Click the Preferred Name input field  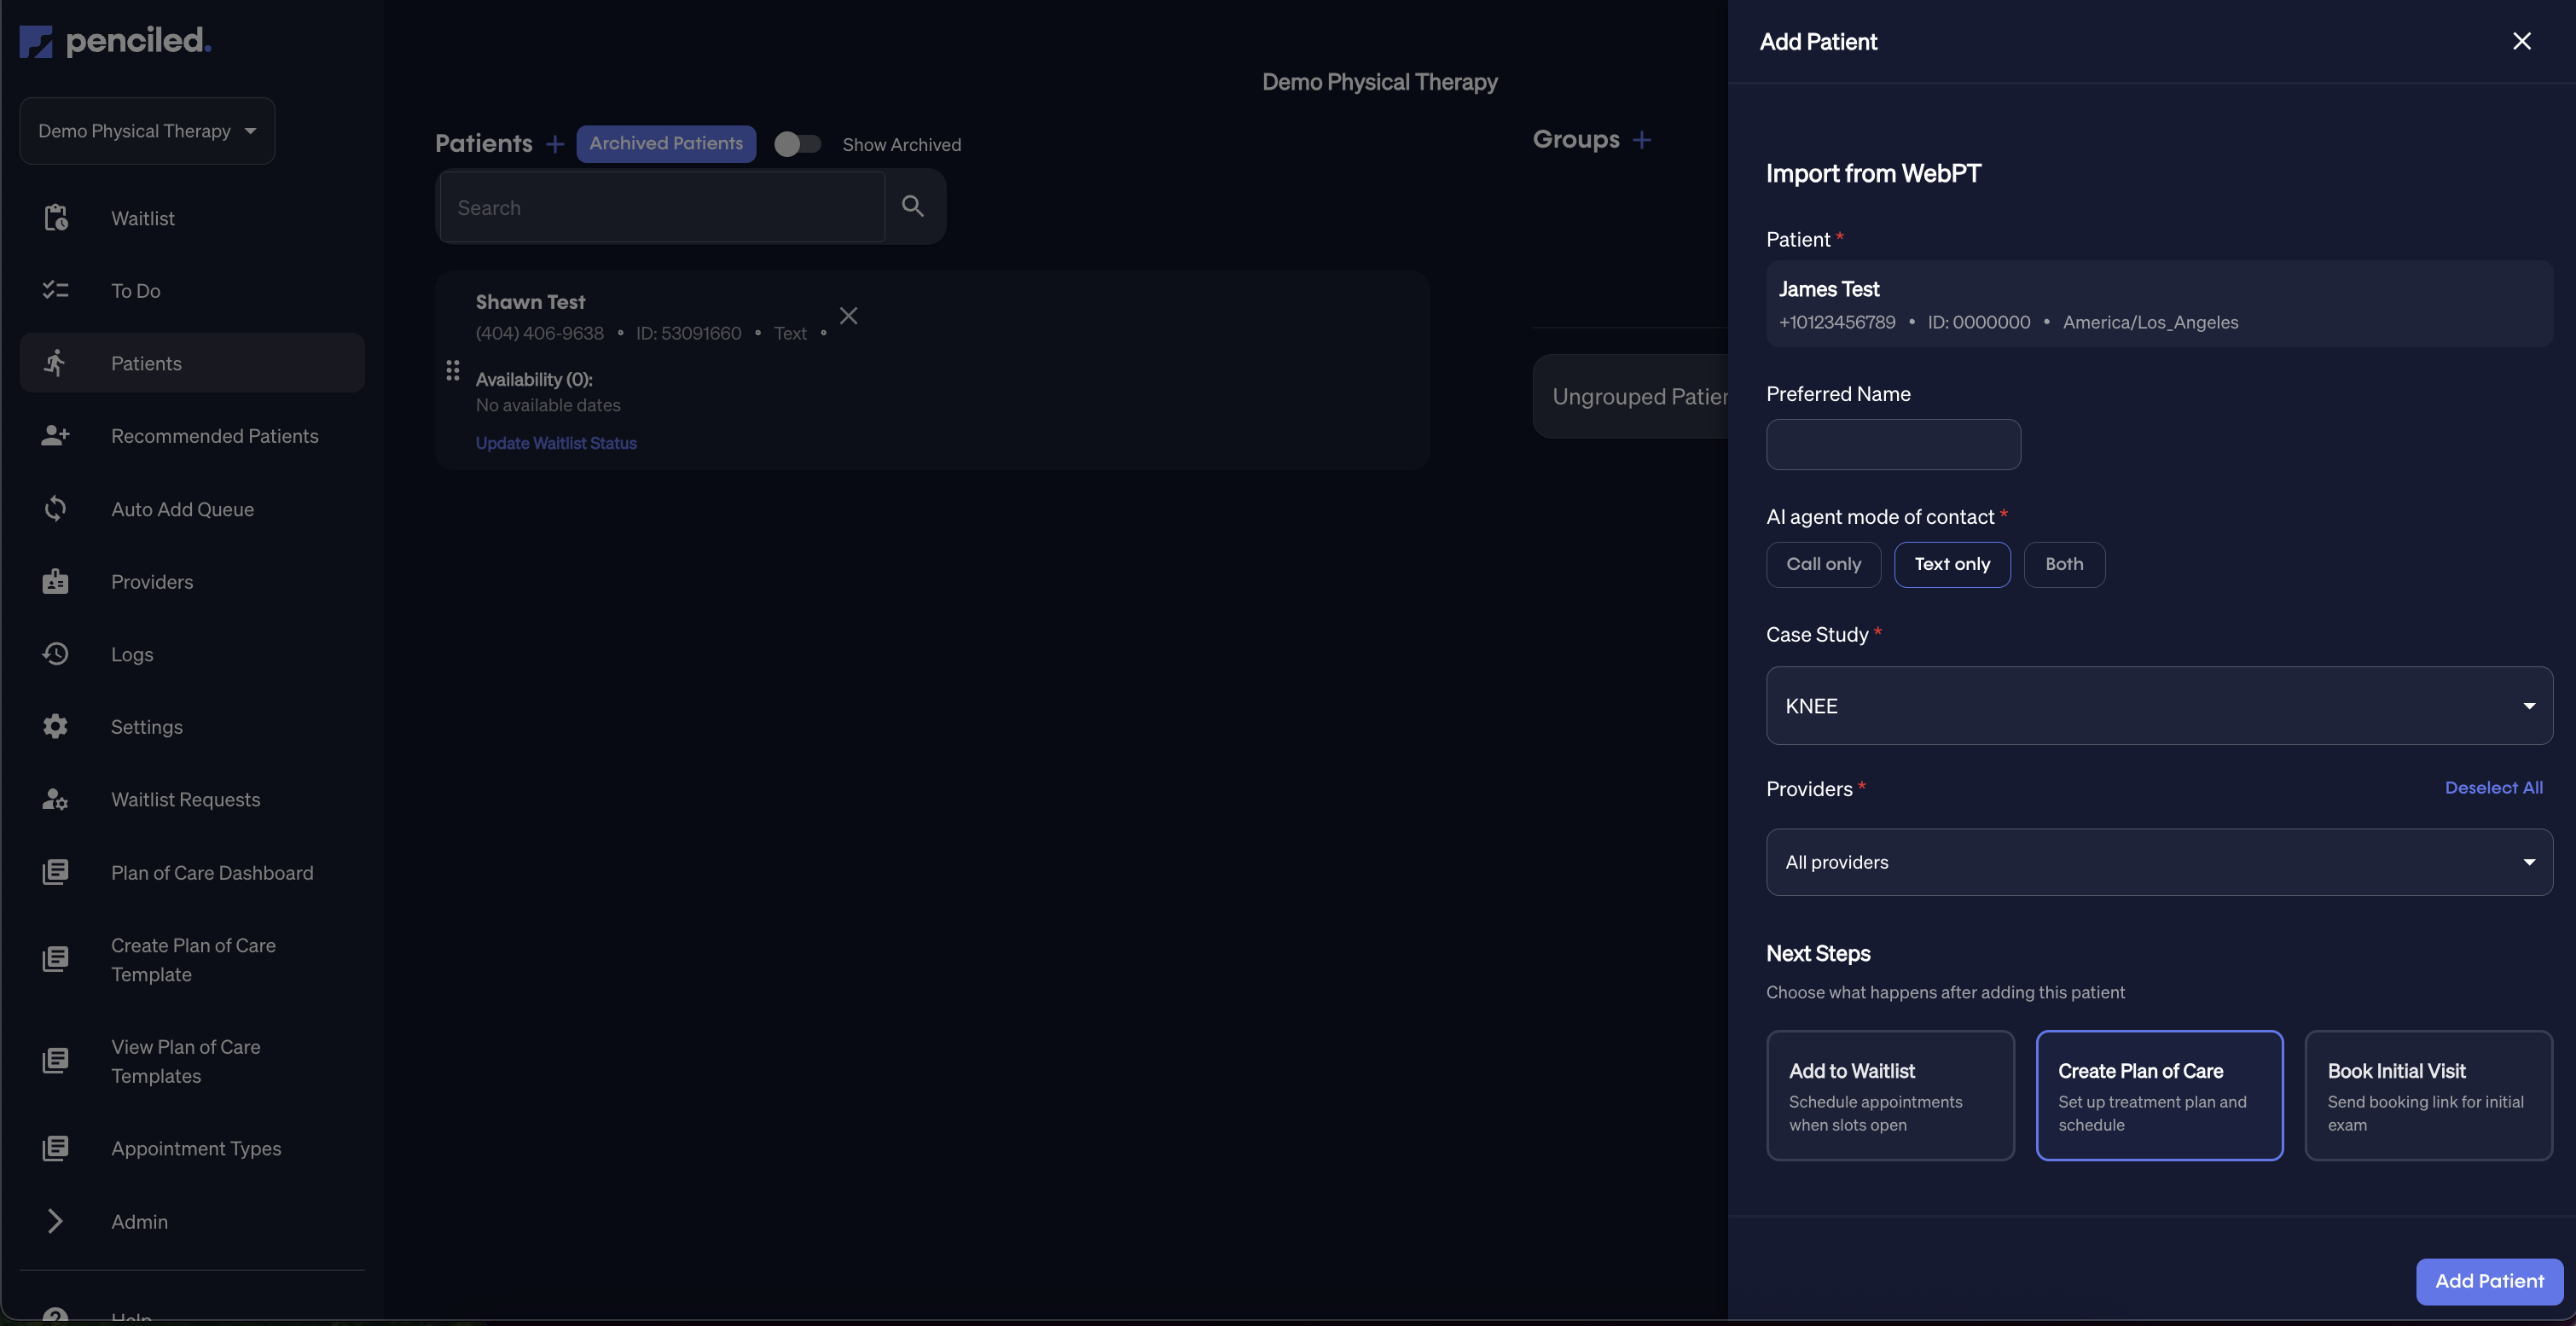click(x=1892, y=444)
